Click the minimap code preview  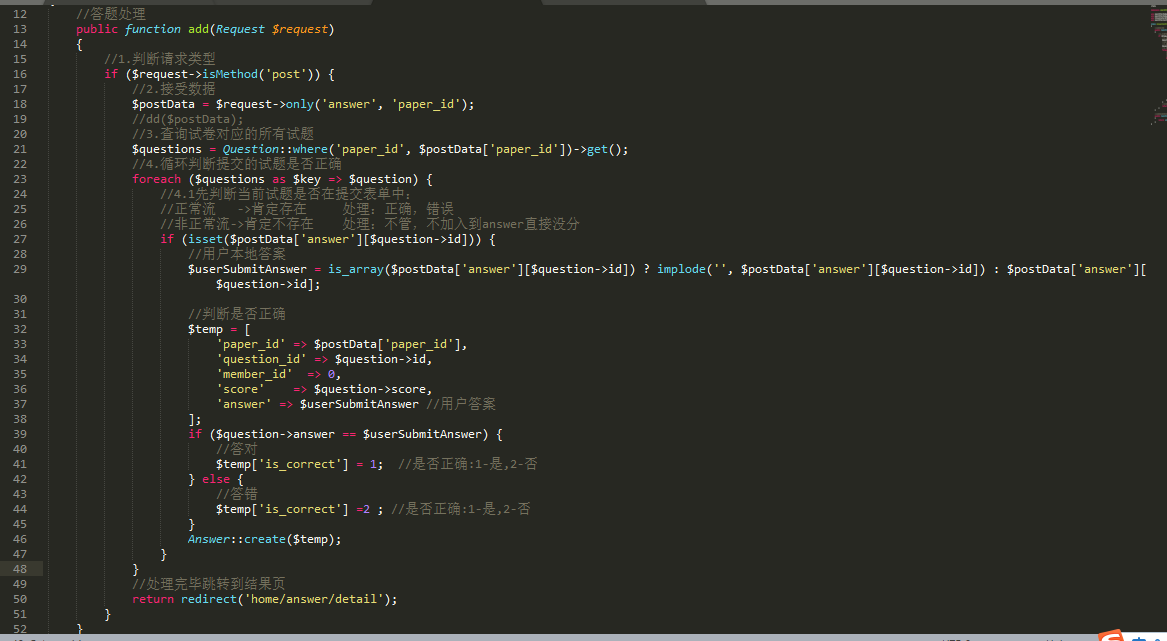tap(1158, 60)
